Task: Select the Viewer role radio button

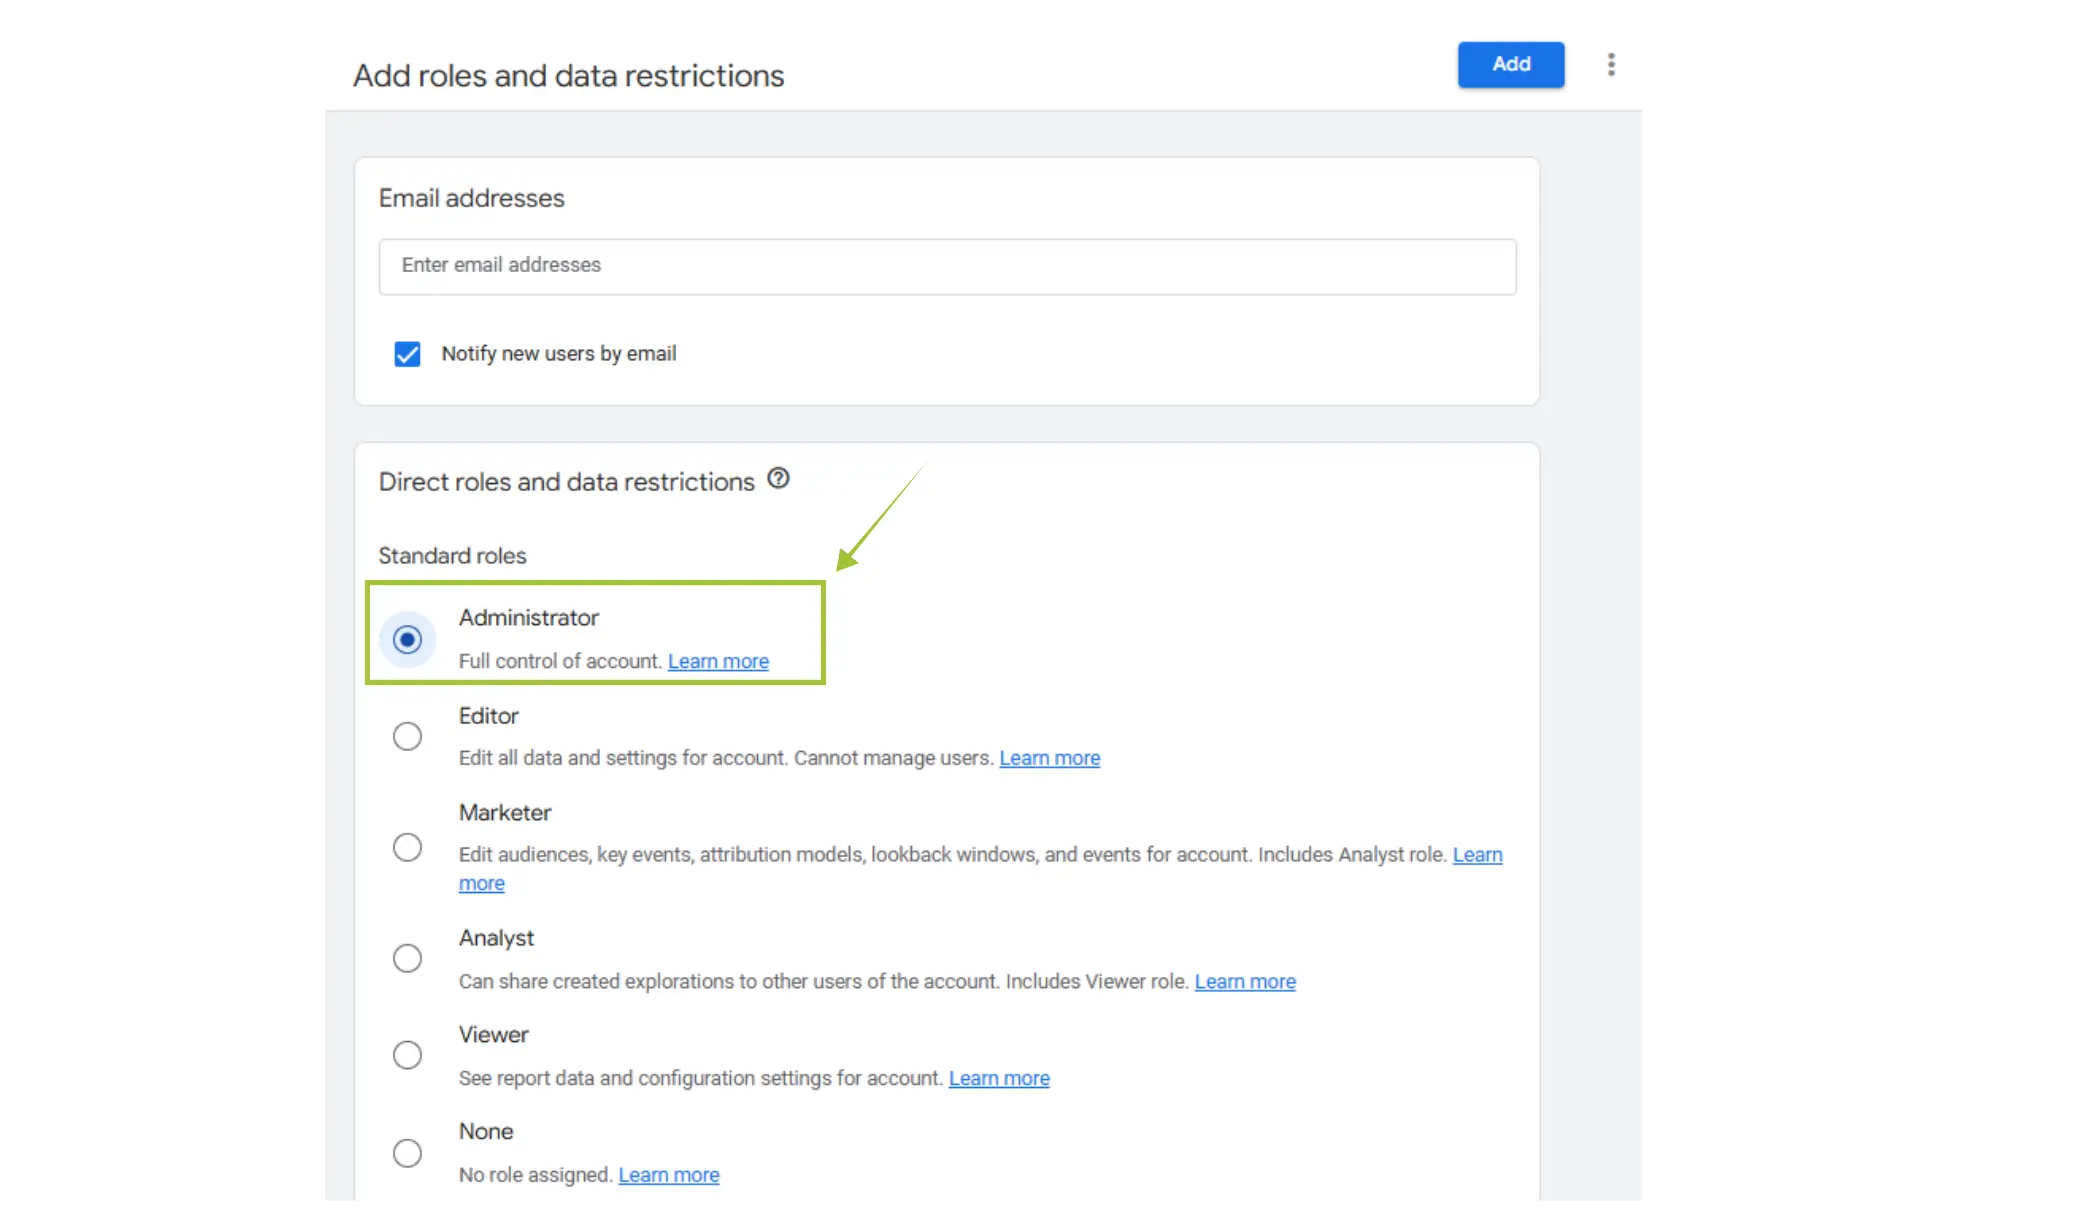Action: pyautogui.click(x=407, y=1055)
